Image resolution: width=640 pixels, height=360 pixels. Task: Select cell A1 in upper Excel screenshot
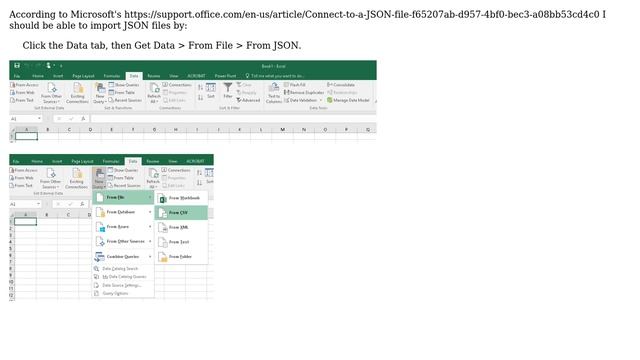27,136
